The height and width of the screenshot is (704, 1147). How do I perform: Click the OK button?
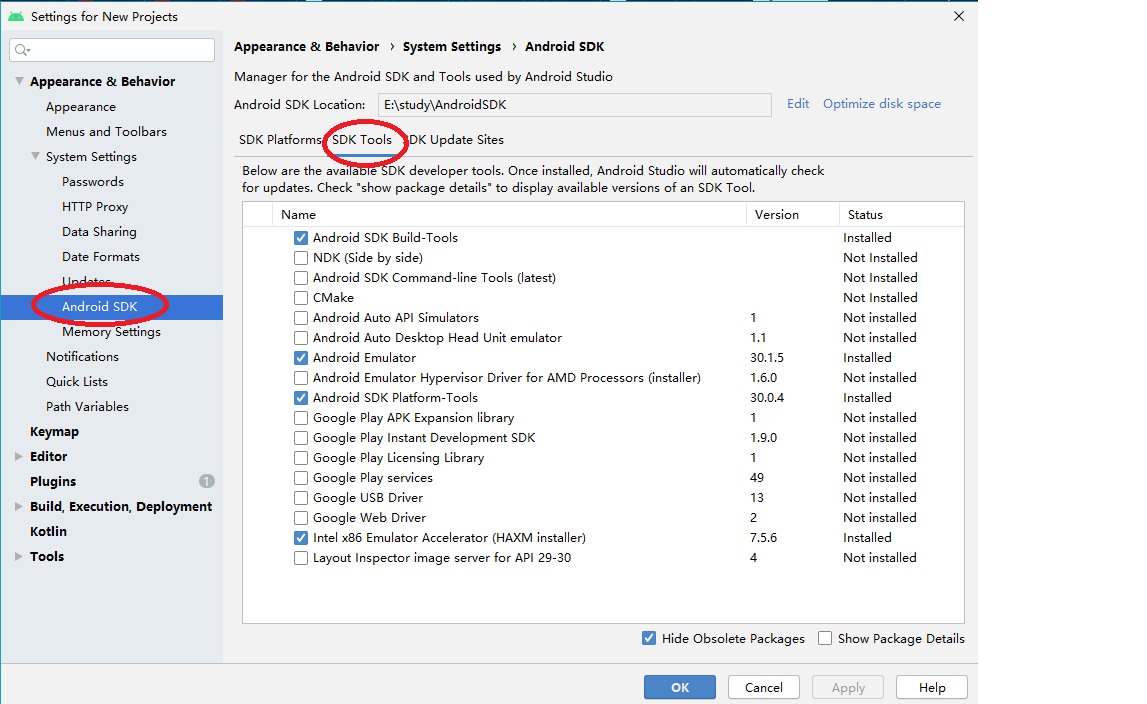(x=680, y=687)
